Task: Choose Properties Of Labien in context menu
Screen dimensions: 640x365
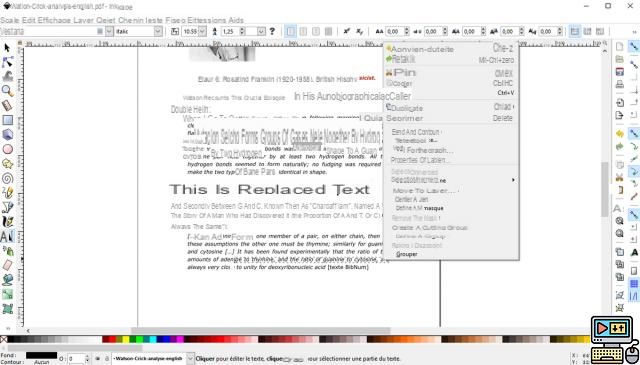Action: 451,160
